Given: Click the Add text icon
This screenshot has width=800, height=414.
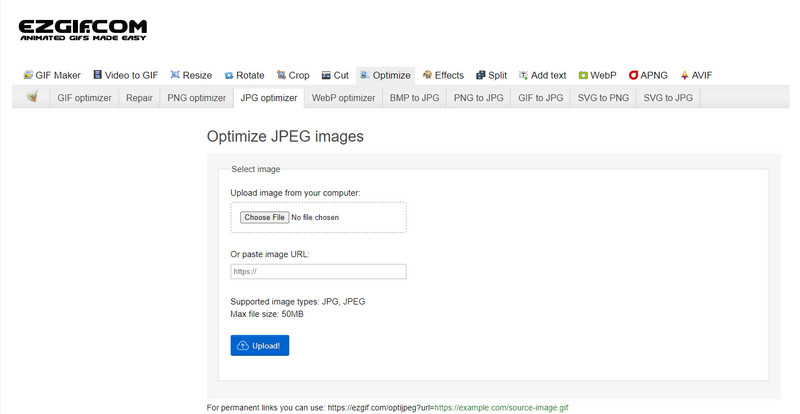Looking at the screenshot, I should click(523, 75).
